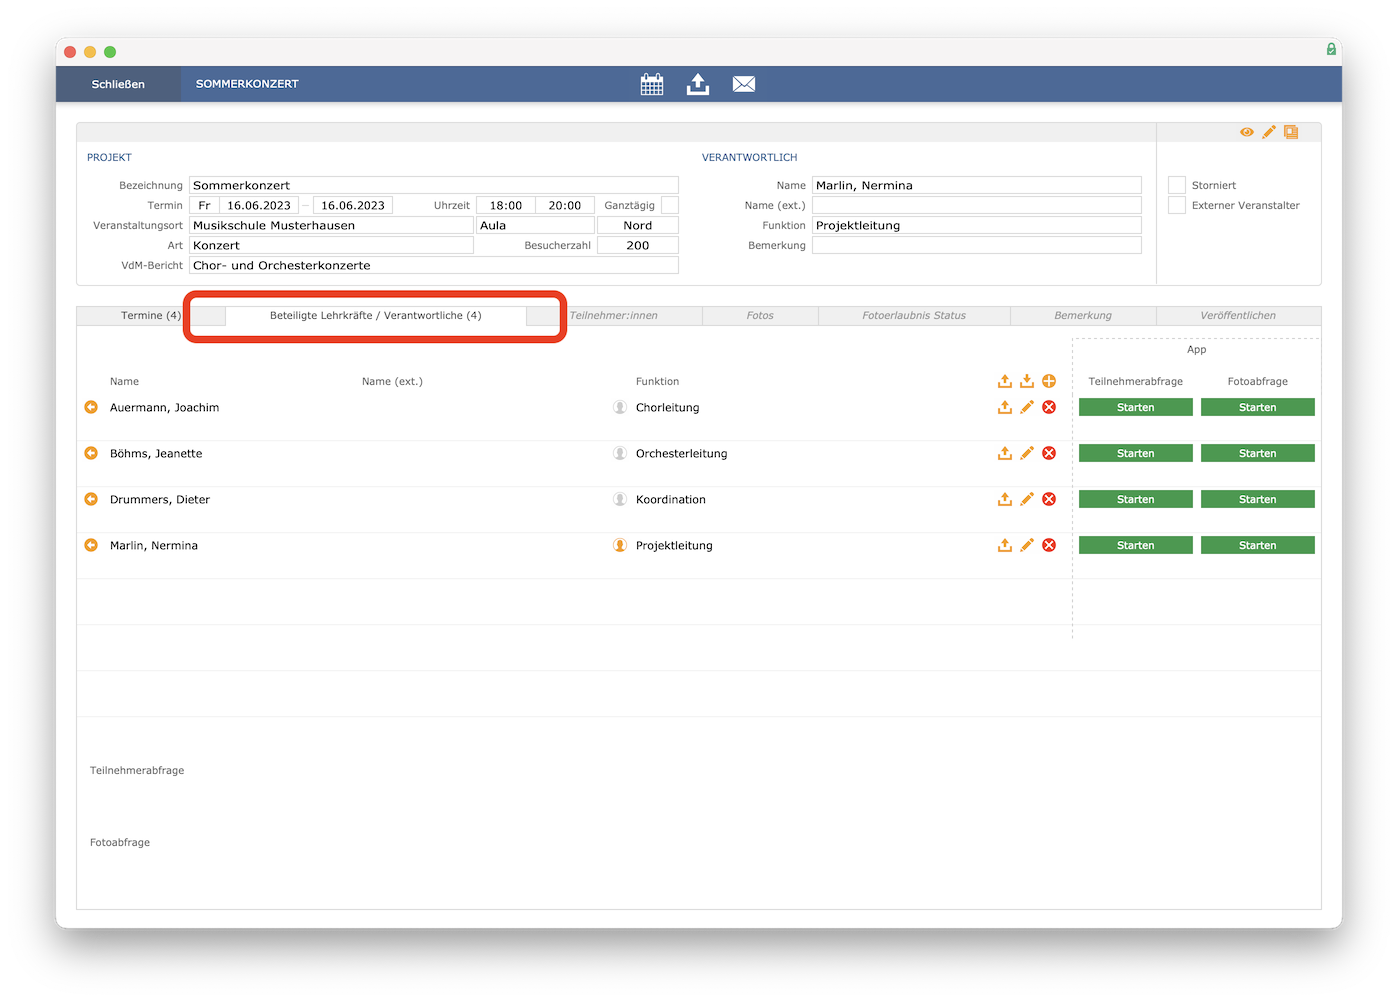Edit the Drummers row with pencil icon

1027,499
